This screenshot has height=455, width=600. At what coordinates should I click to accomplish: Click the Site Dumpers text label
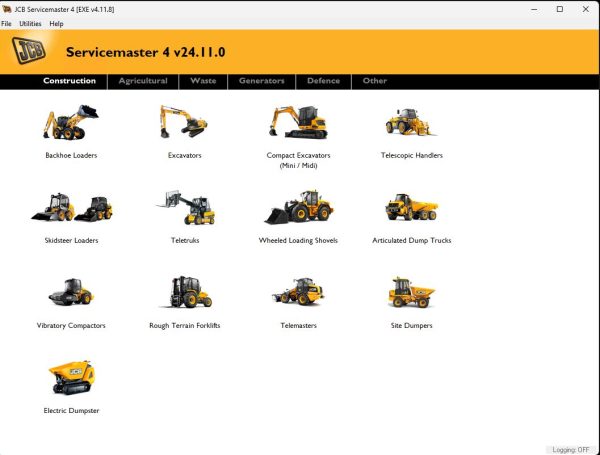point(412,326)
